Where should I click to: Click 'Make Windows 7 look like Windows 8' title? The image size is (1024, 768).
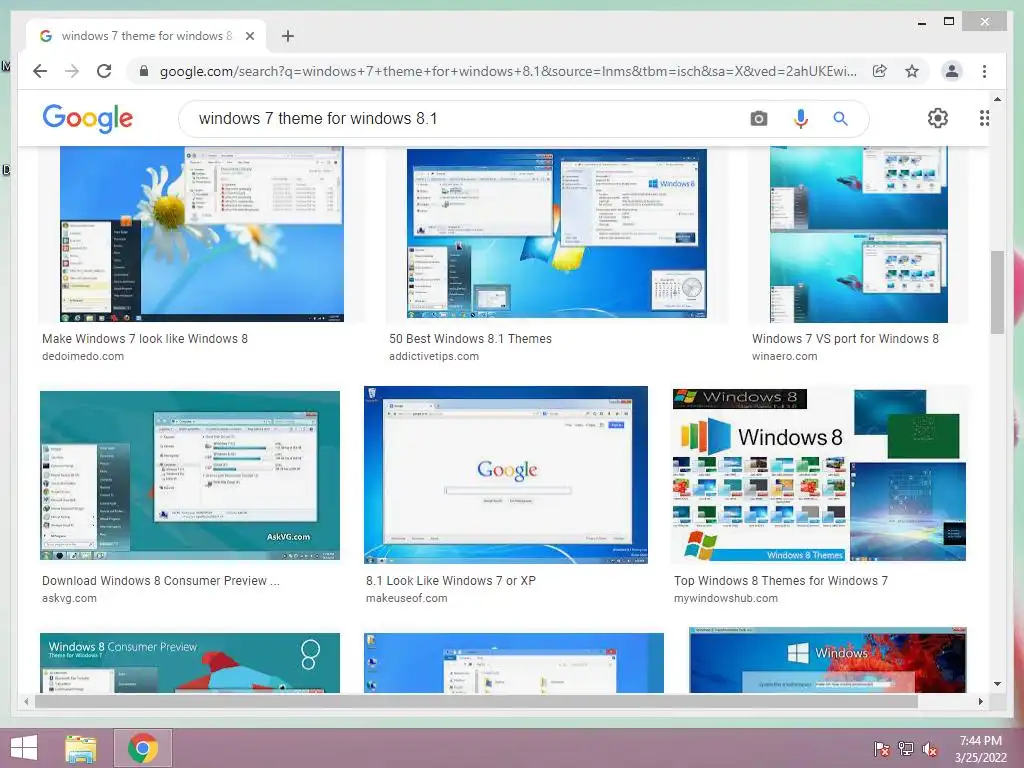point(145,338)
